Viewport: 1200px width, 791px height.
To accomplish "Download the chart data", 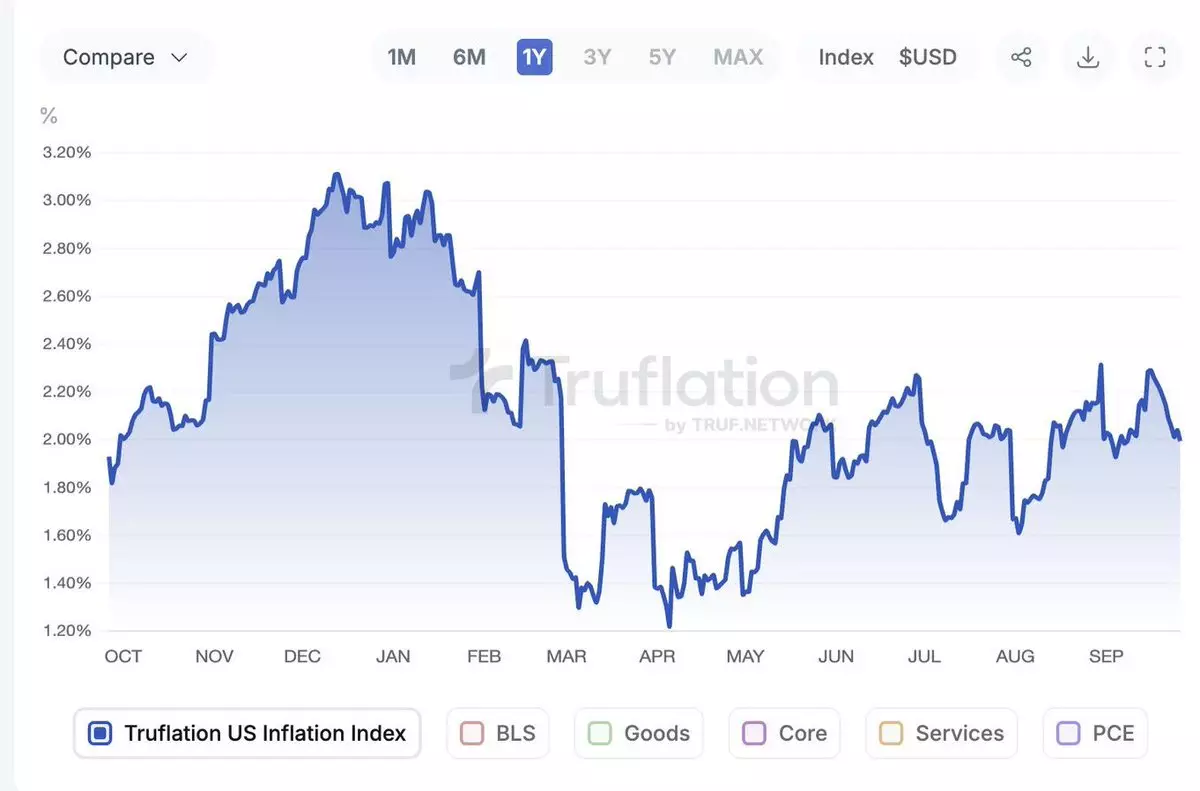I will point(1088,57).
